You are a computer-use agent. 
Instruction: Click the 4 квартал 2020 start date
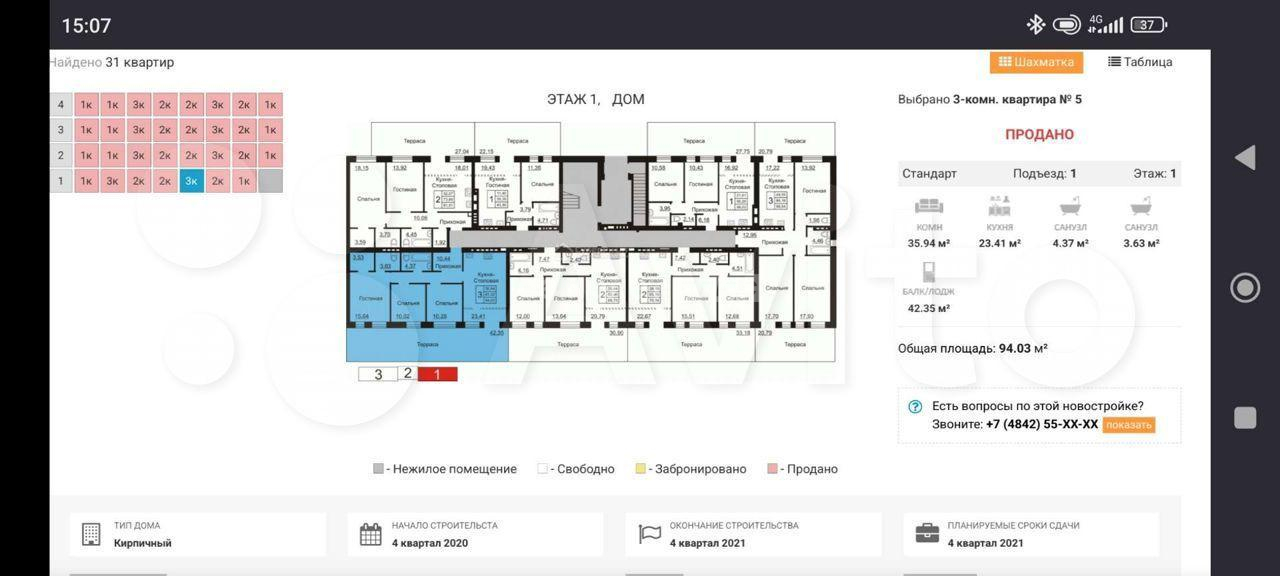pos(430,543)
